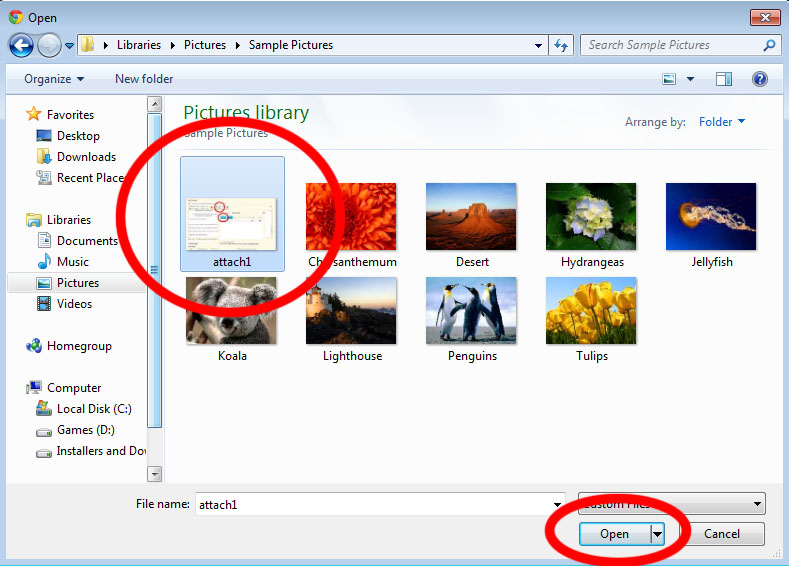The image size is (789, 566).
Task: Open Local Disk (C:) drive
Action: coord(94,409)
